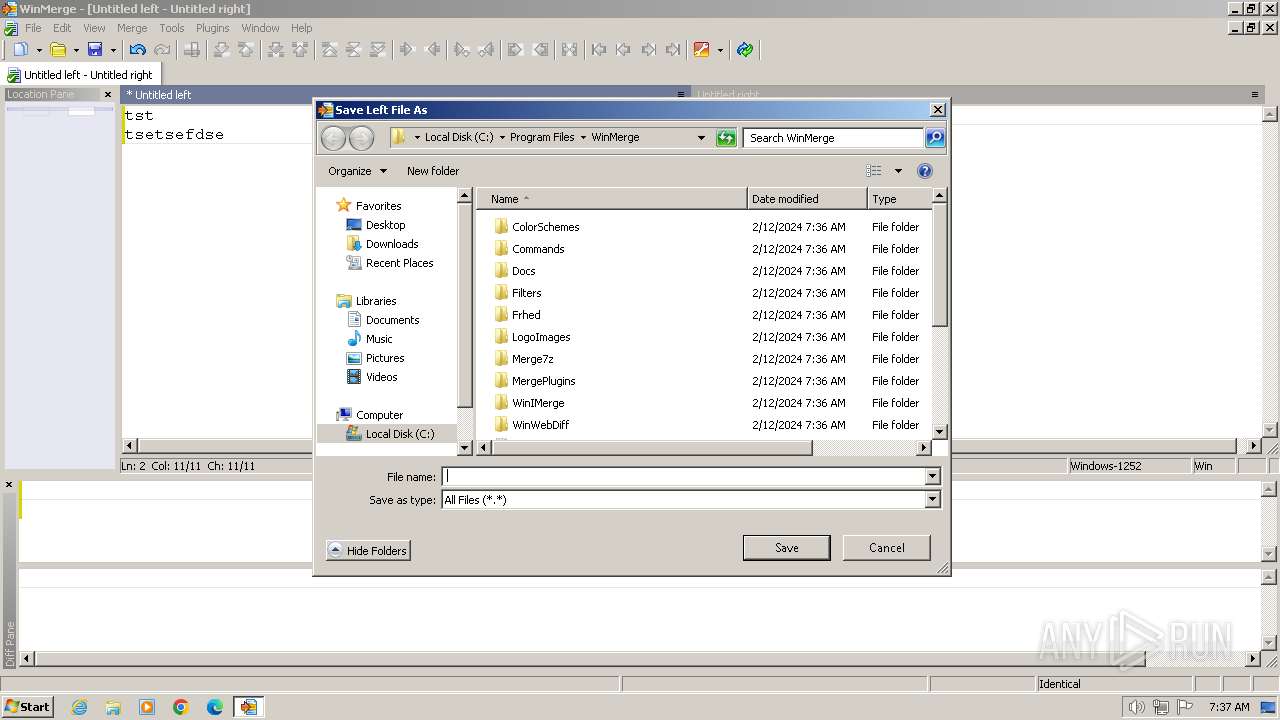Open the Save as type dropdown
Image resolution: width=1280 pixels, height=720 pixels.
pos(933,500)
